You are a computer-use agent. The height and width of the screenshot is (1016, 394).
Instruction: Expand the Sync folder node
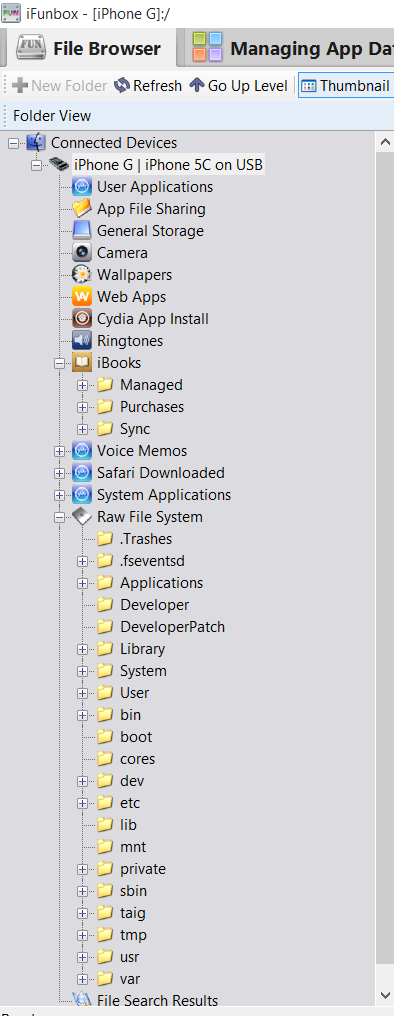[x=82, y=430]
